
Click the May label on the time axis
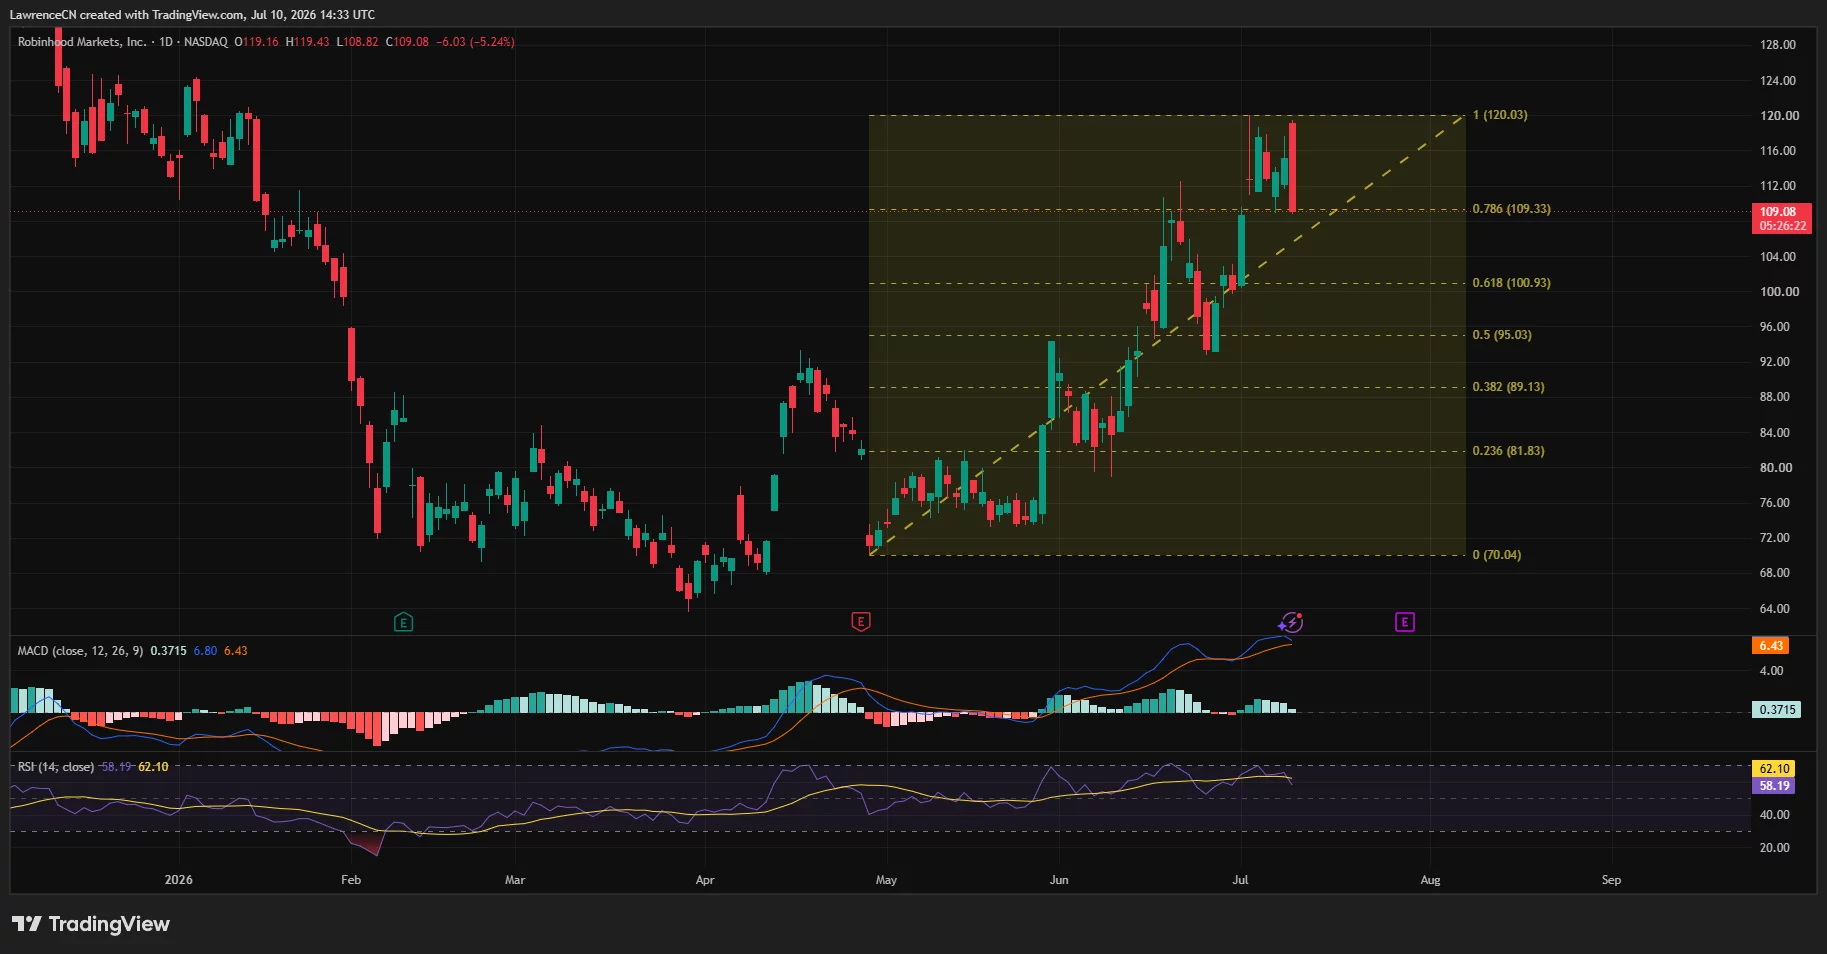(886, 880)
